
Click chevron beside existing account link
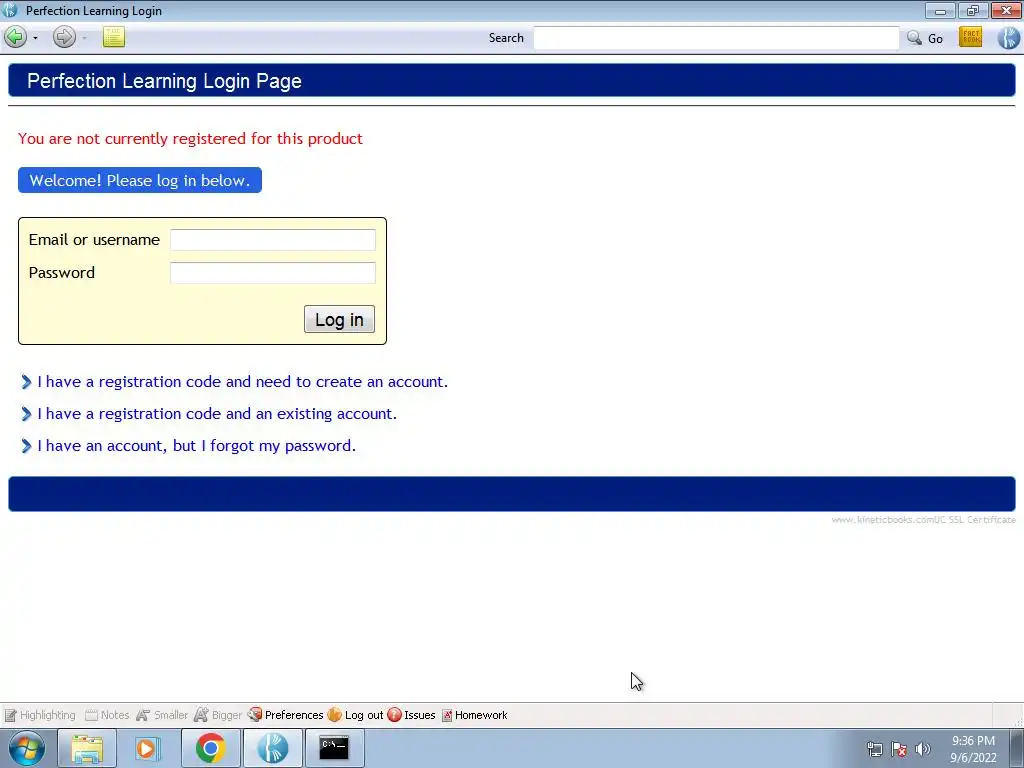(26, 414)
